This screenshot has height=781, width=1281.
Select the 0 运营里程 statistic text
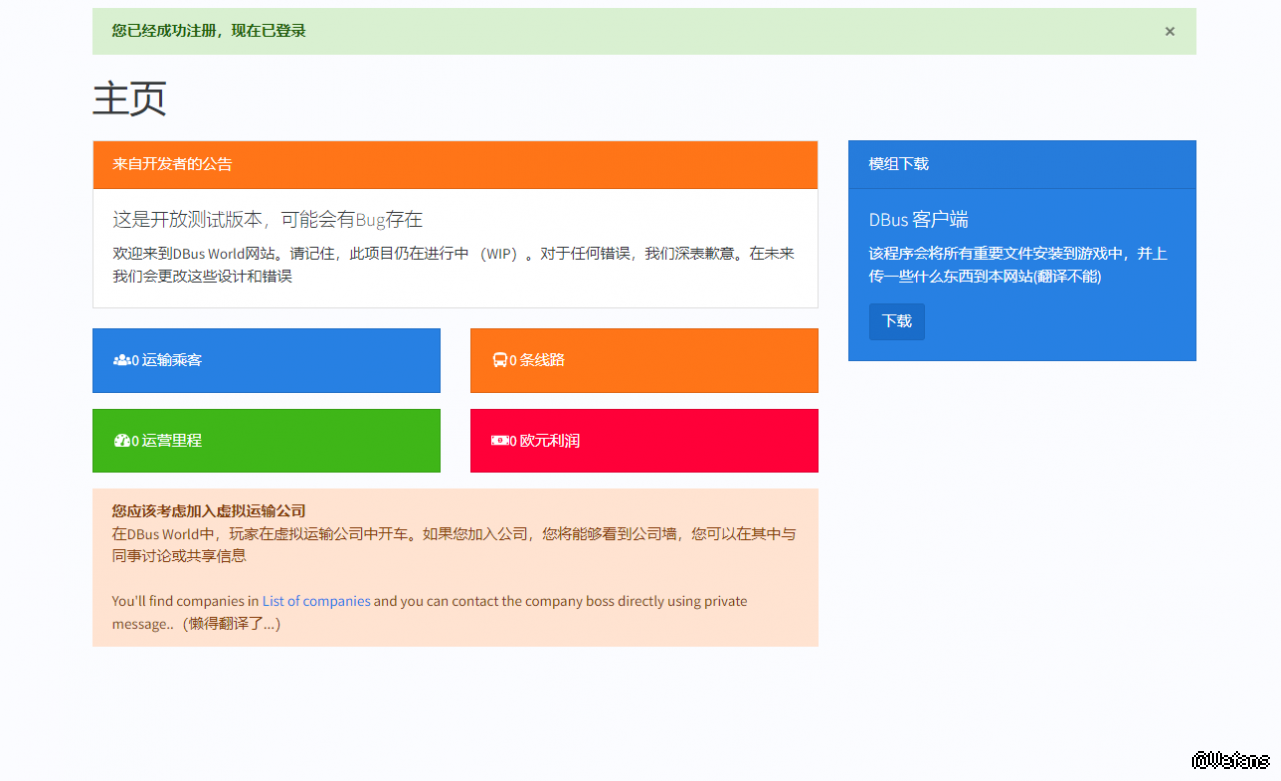tap(167, 441)
